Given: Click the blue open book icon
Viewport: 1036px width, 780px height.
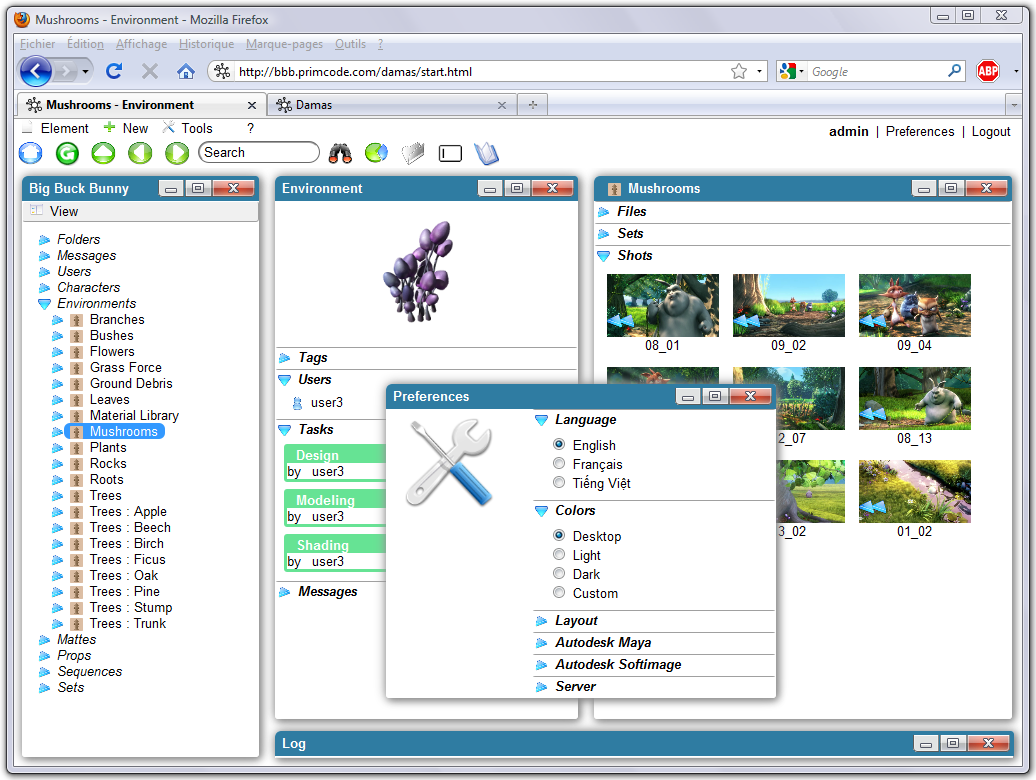Looking at the screenshot, I should tap(486, 153).
